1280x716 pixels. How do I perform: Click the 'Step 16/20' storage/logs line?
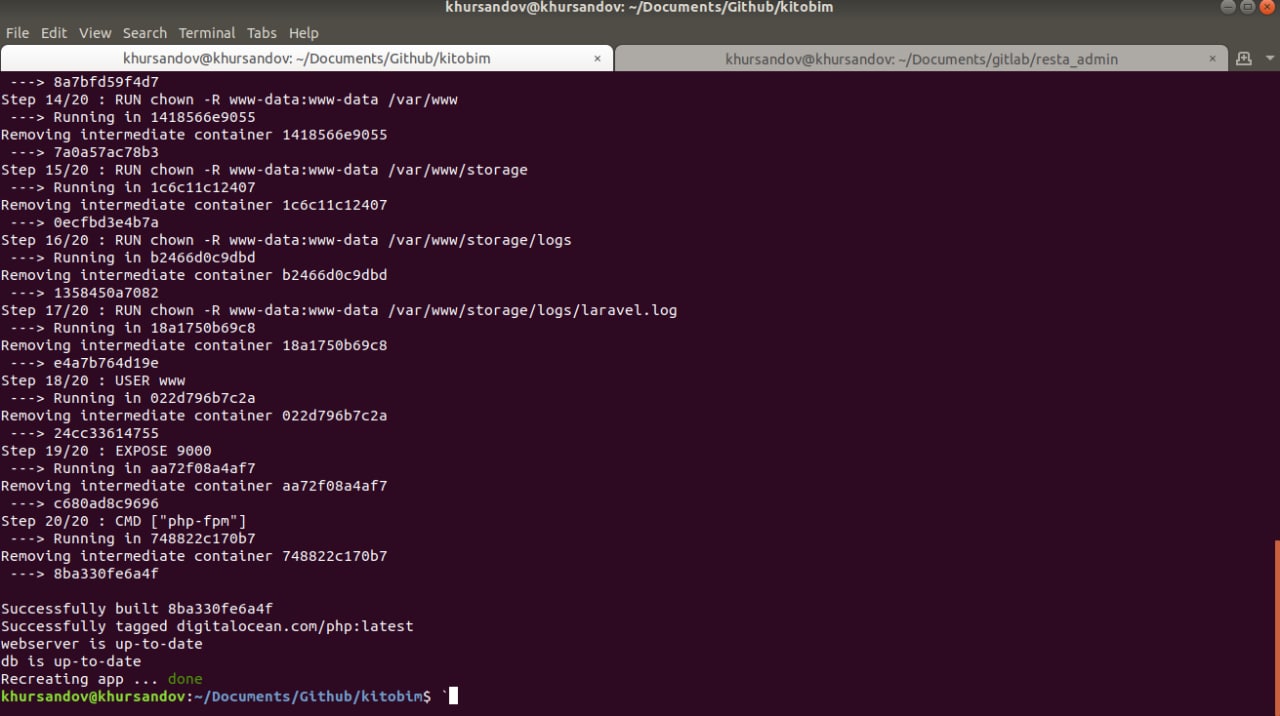coord(286,240)
